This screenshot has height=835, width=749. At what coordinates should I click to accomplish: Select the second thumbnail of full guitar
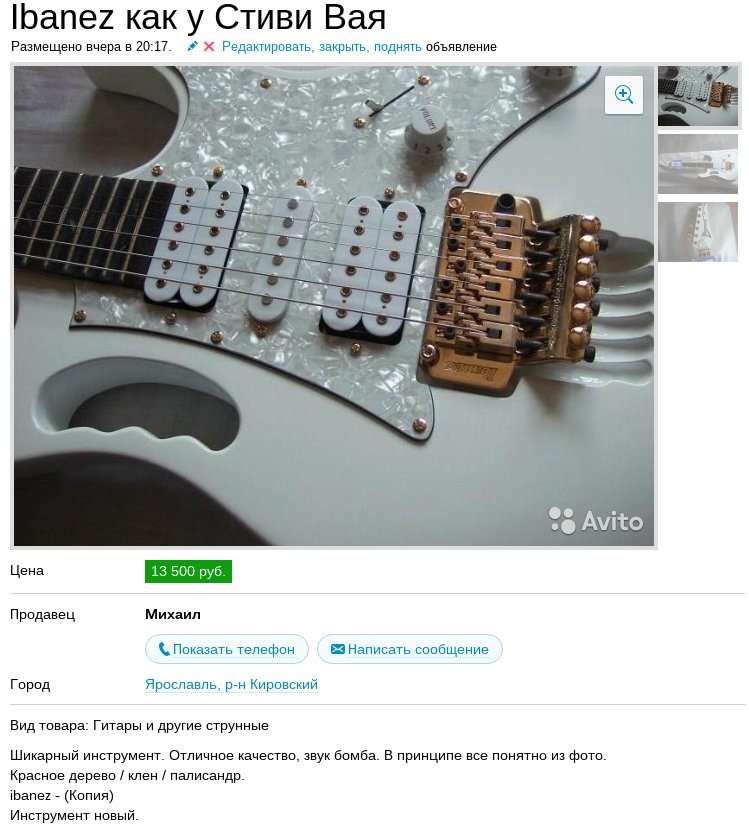point(698,164)
